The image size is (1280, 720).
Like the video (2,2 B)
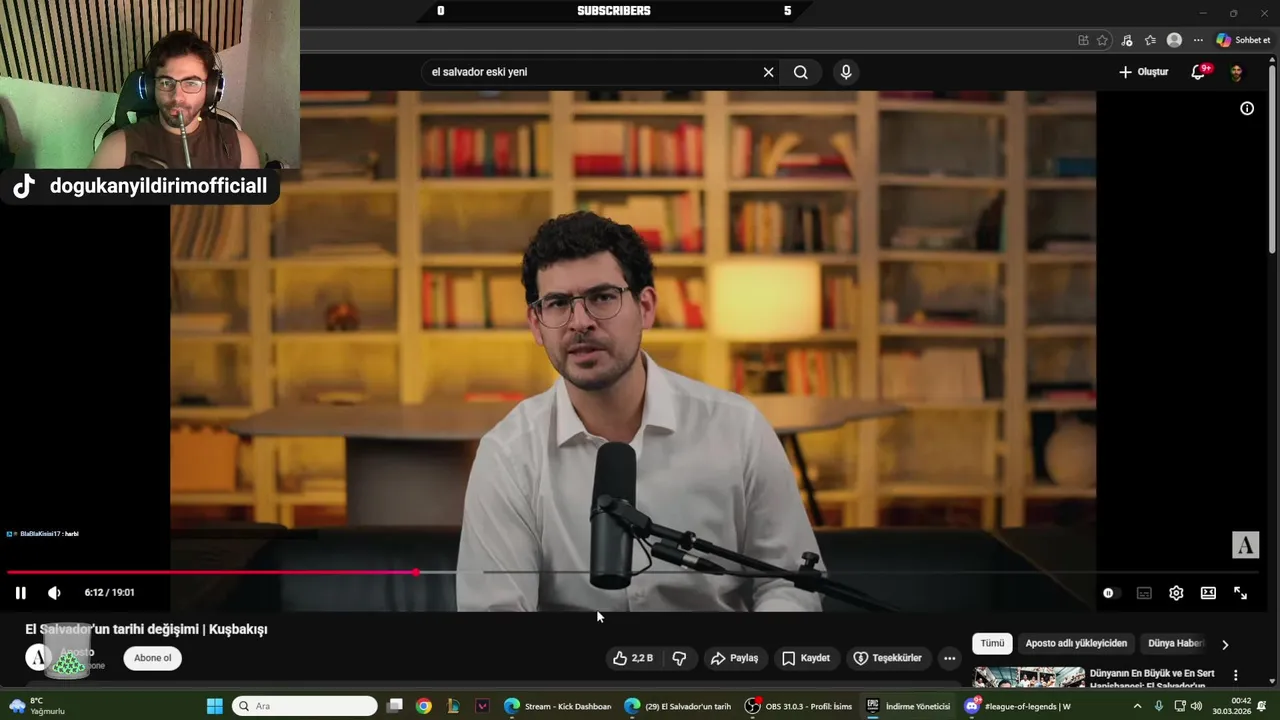click(x=633, y=658)
